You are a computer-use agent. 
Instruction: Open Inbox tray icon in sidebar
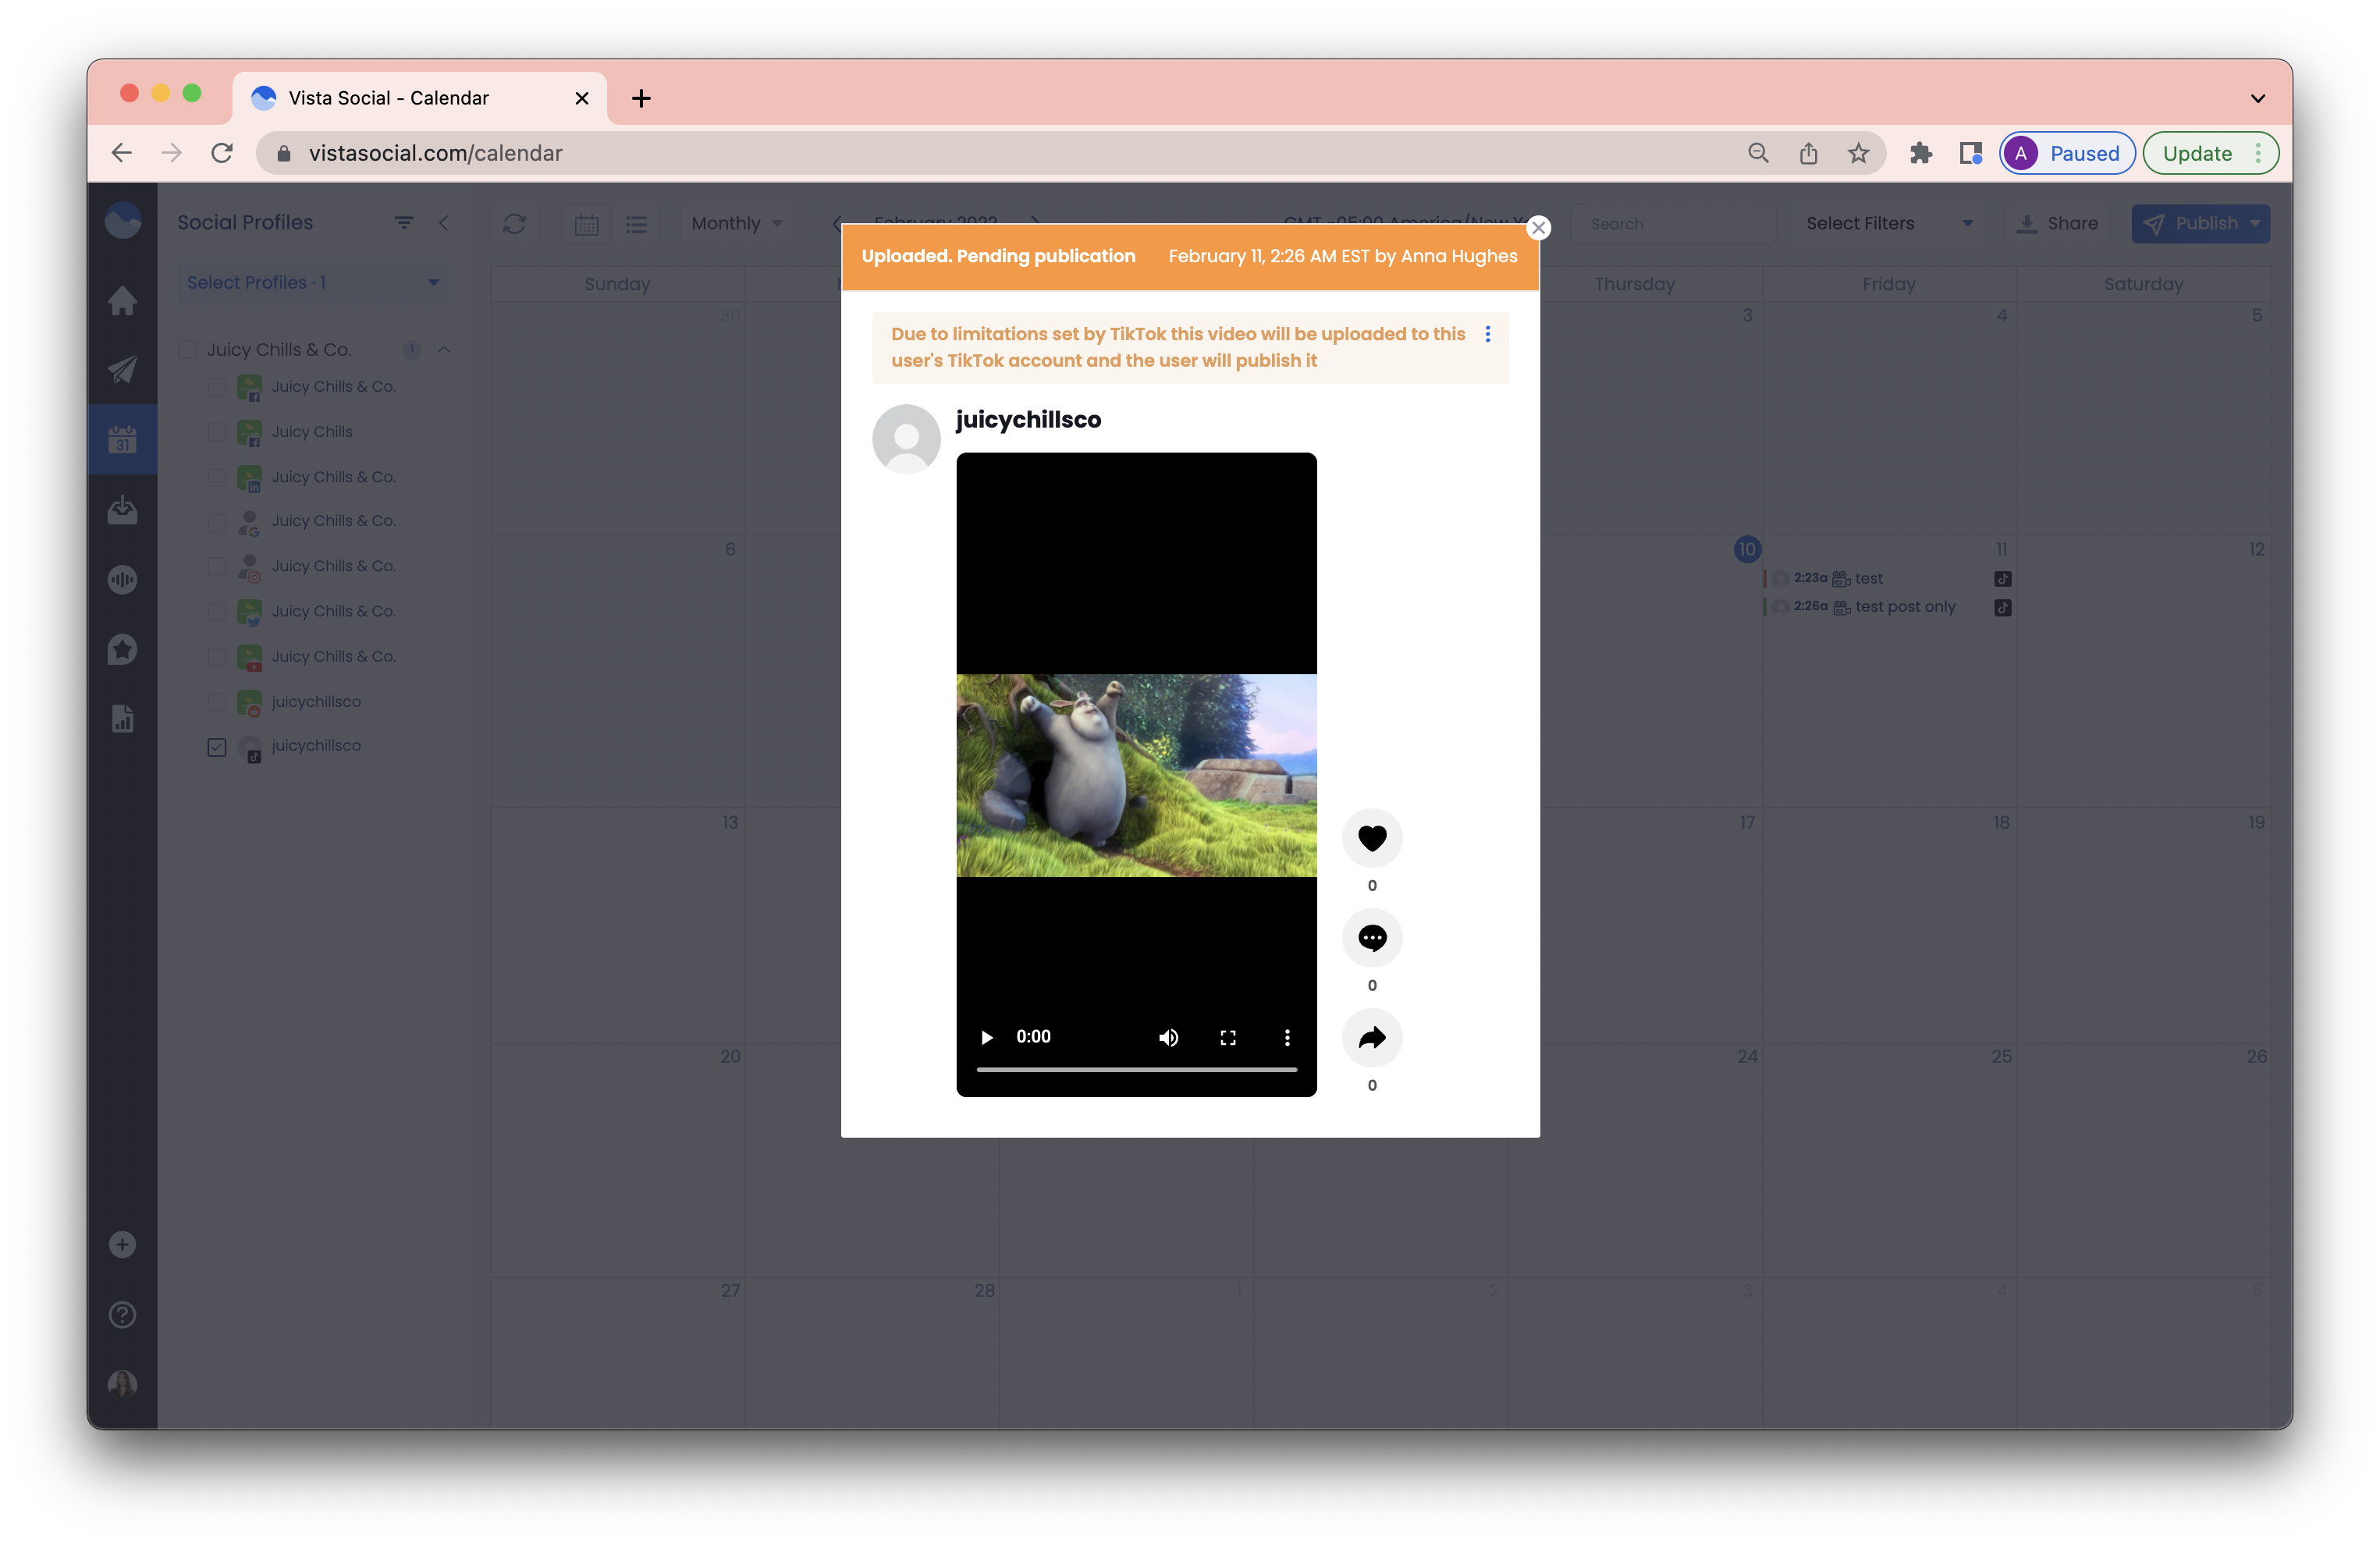(x=122, y=510)
